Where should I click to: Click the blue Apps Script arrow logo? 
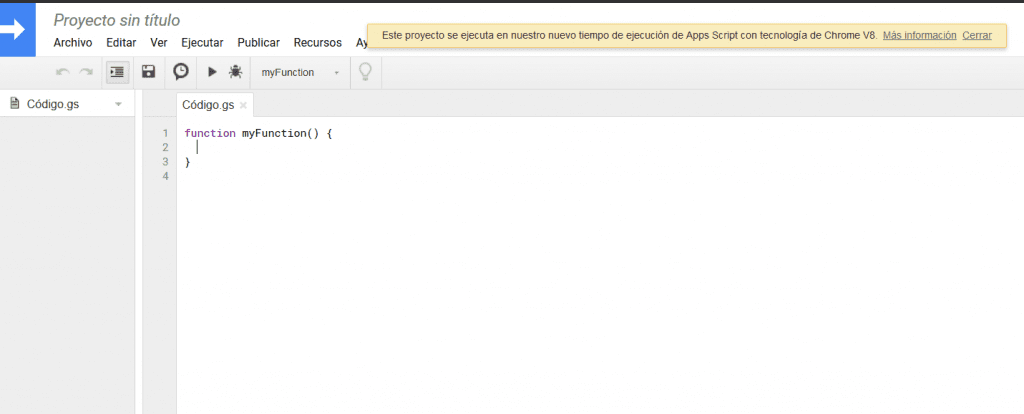18,29
